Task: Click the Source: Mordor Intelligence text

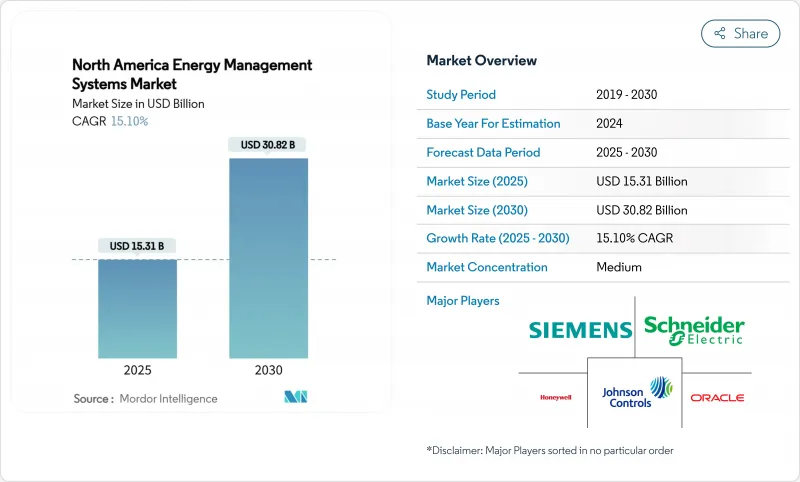Action: 145,399
